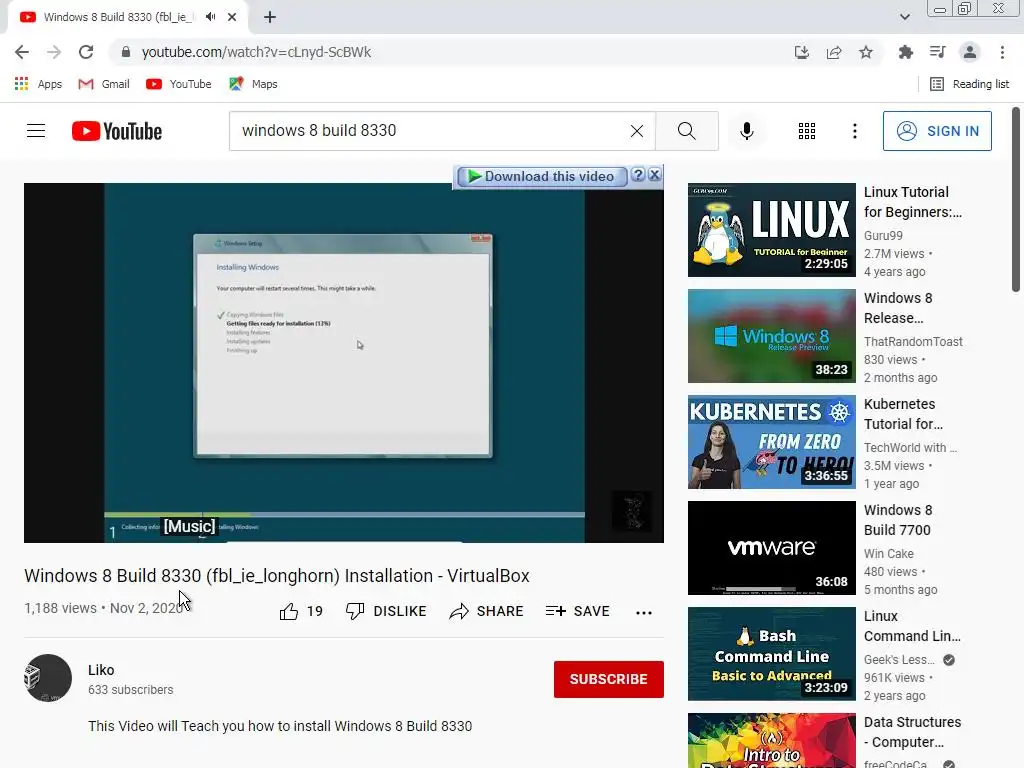Subscribe to the Liko channel
Screen dimensions: 1024x768
point(609,679)
